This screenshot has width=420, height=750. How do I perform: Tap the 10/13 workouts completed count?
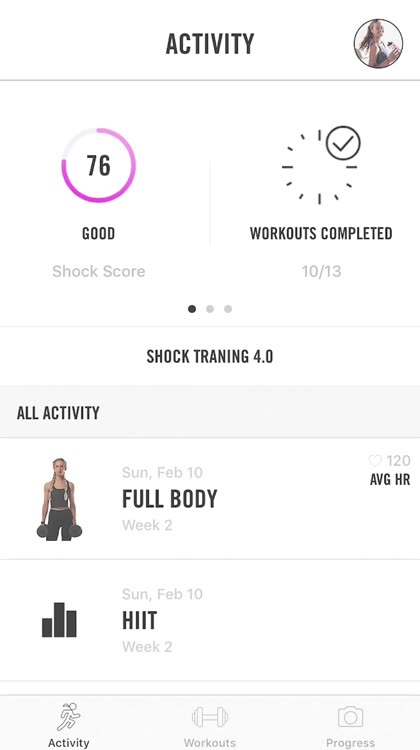pyautogui.click(x=321, y=271)
